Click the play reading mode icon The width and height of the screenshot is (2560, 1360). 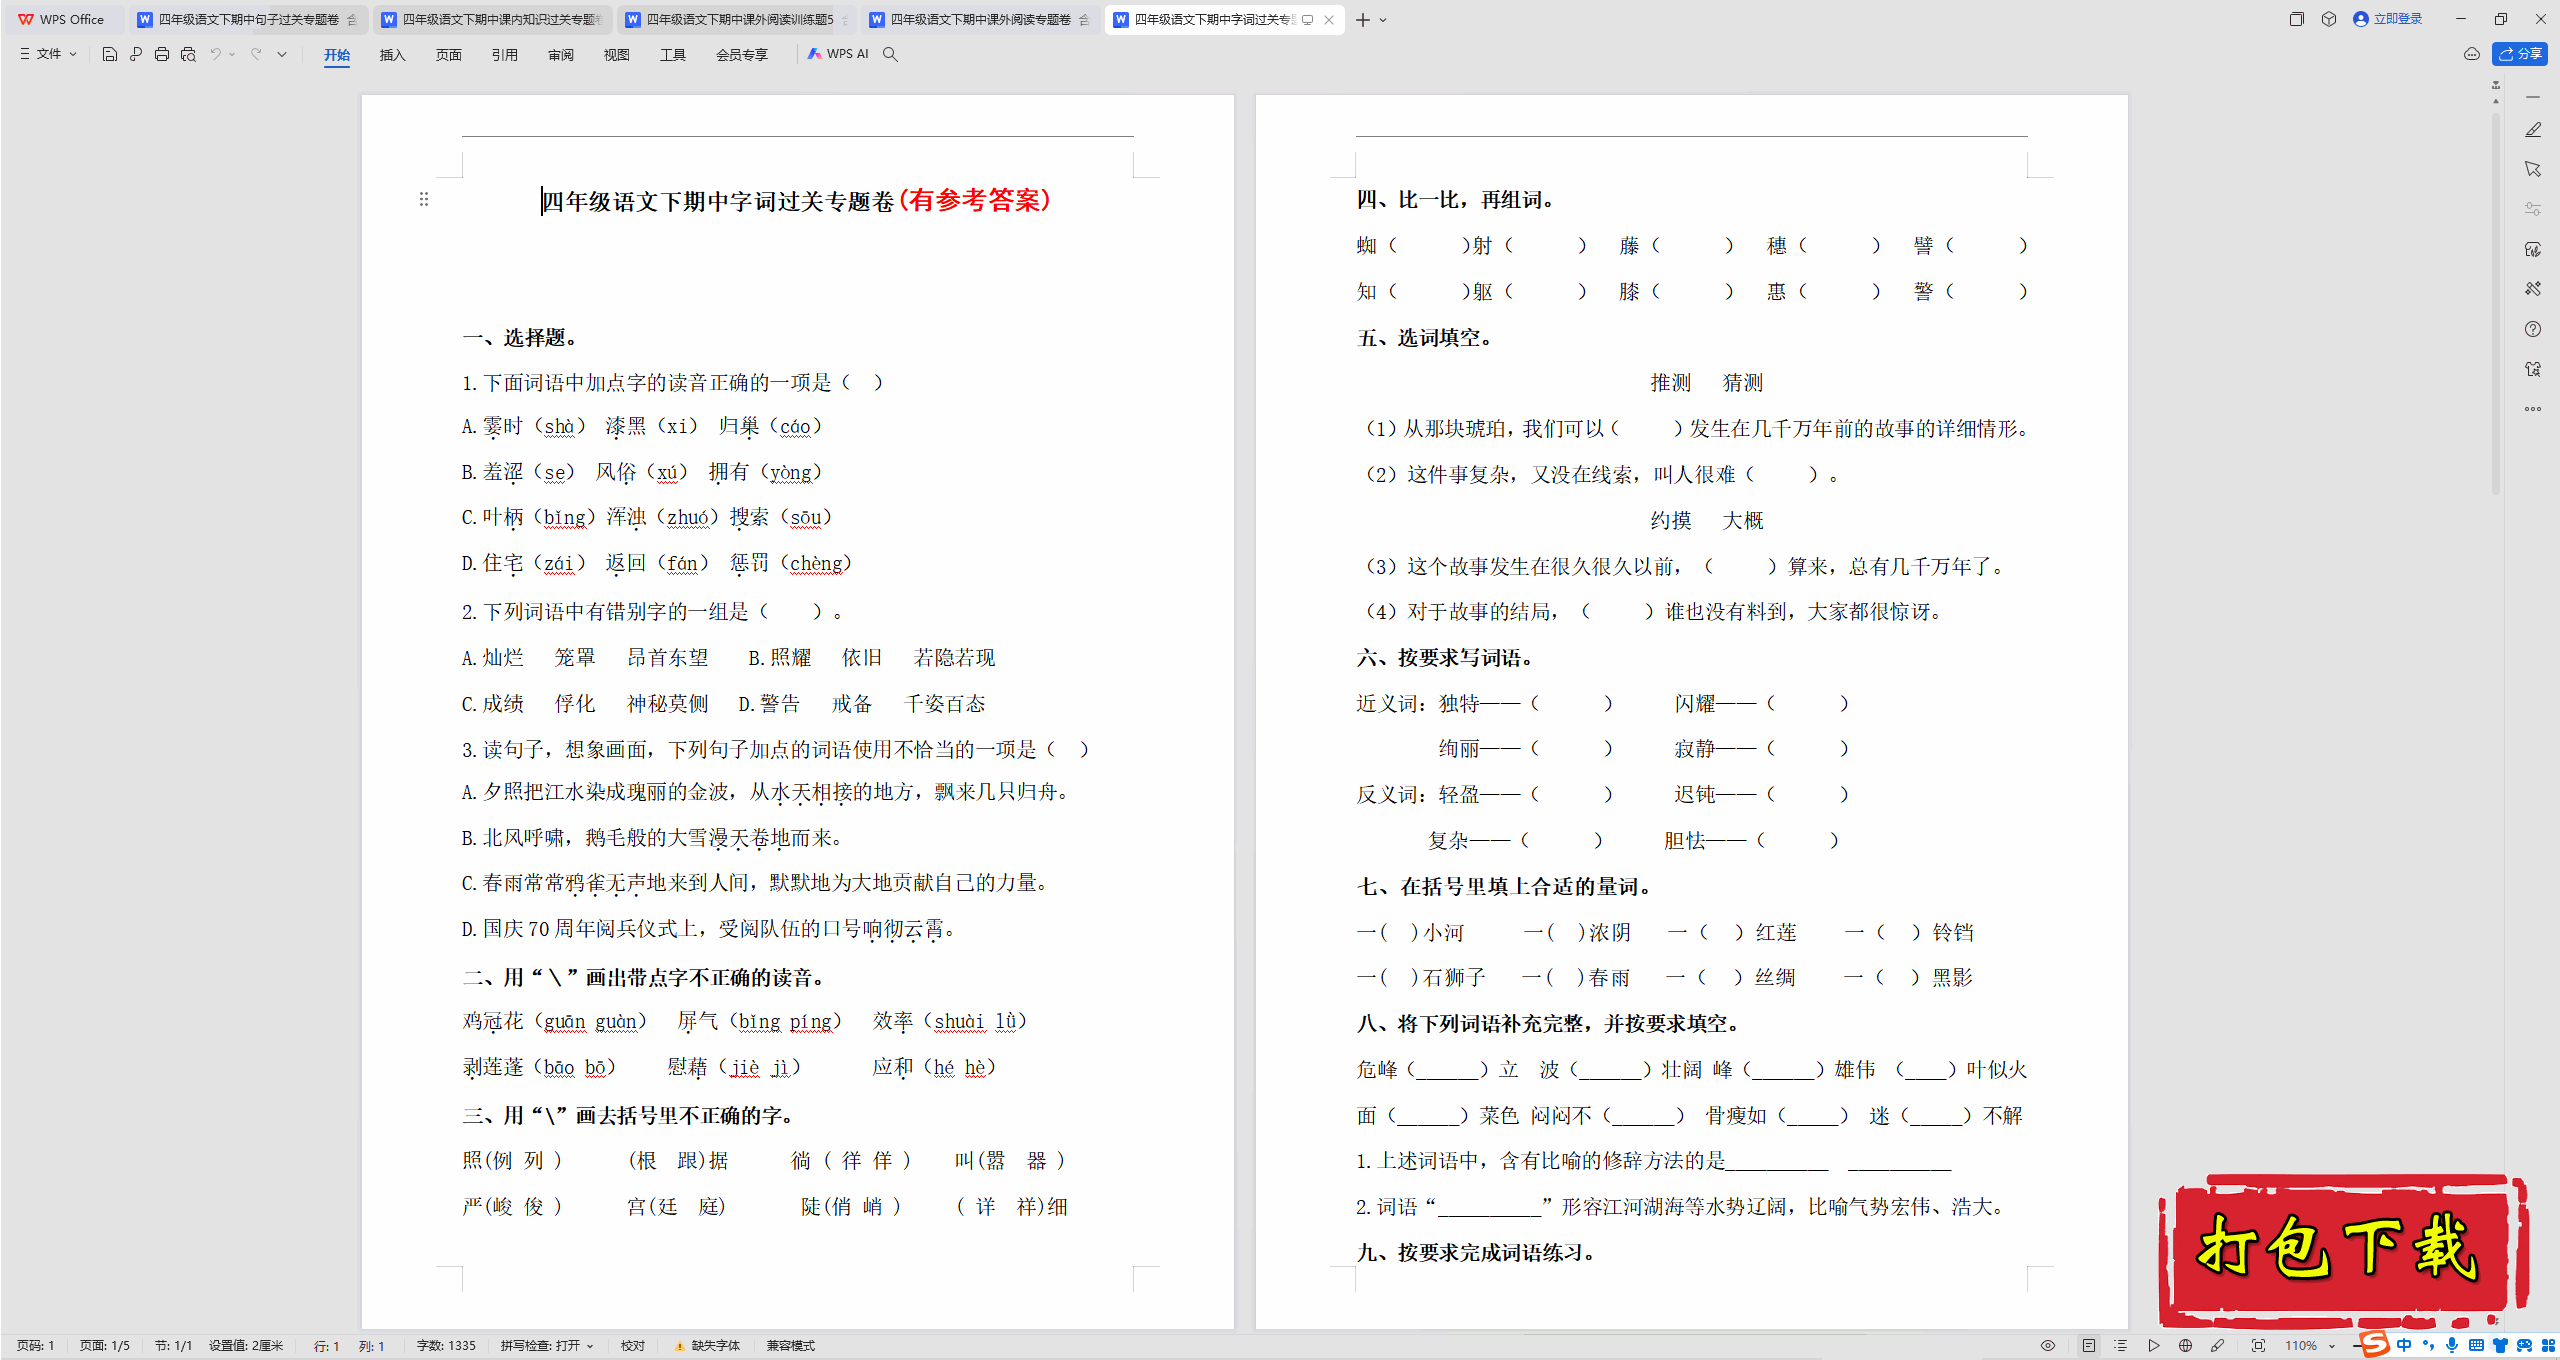[2153, 1346]
